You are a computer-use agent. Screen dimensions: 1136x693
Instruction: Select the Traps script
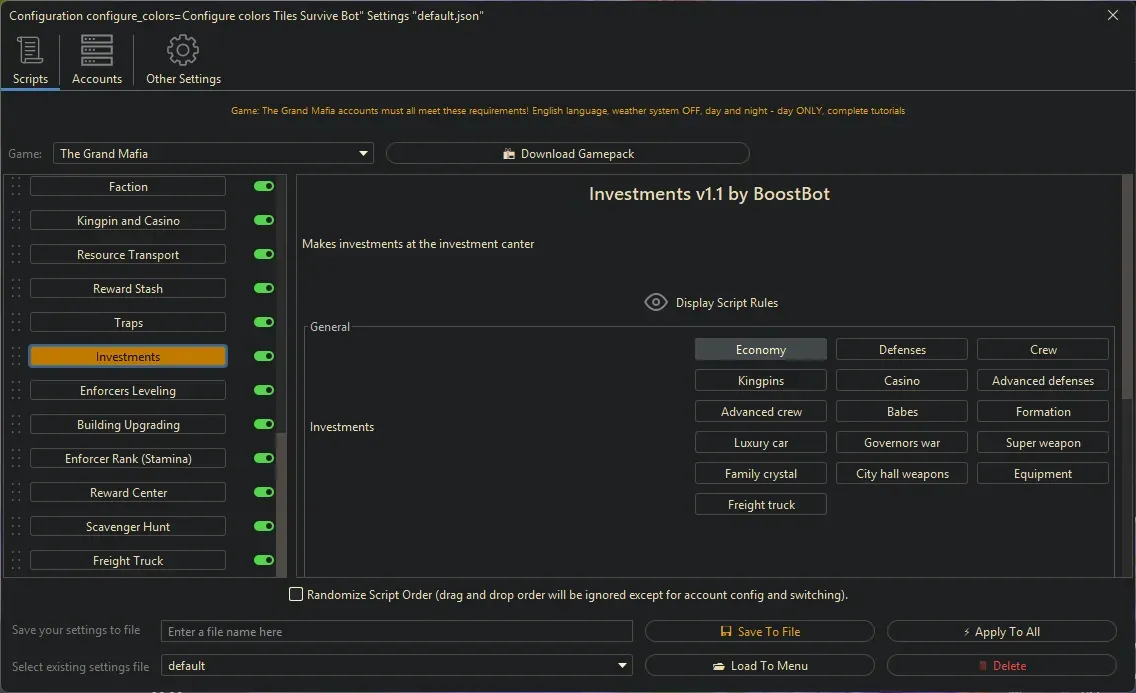tap(128, 323)
